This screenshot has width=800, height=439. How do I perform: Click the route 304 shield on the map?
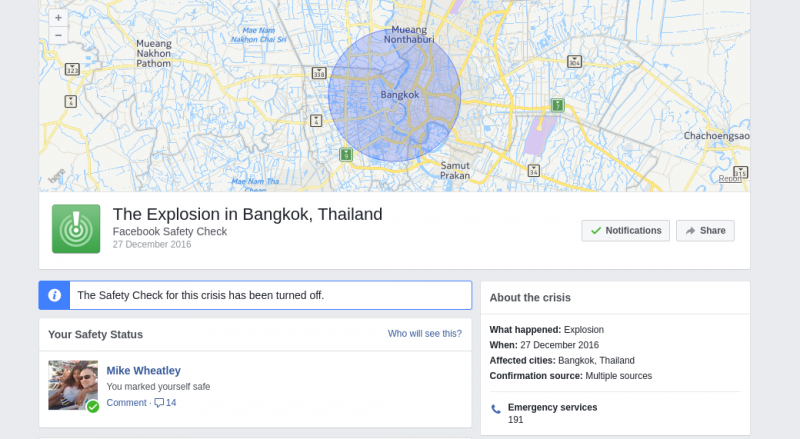pos(574,62)
